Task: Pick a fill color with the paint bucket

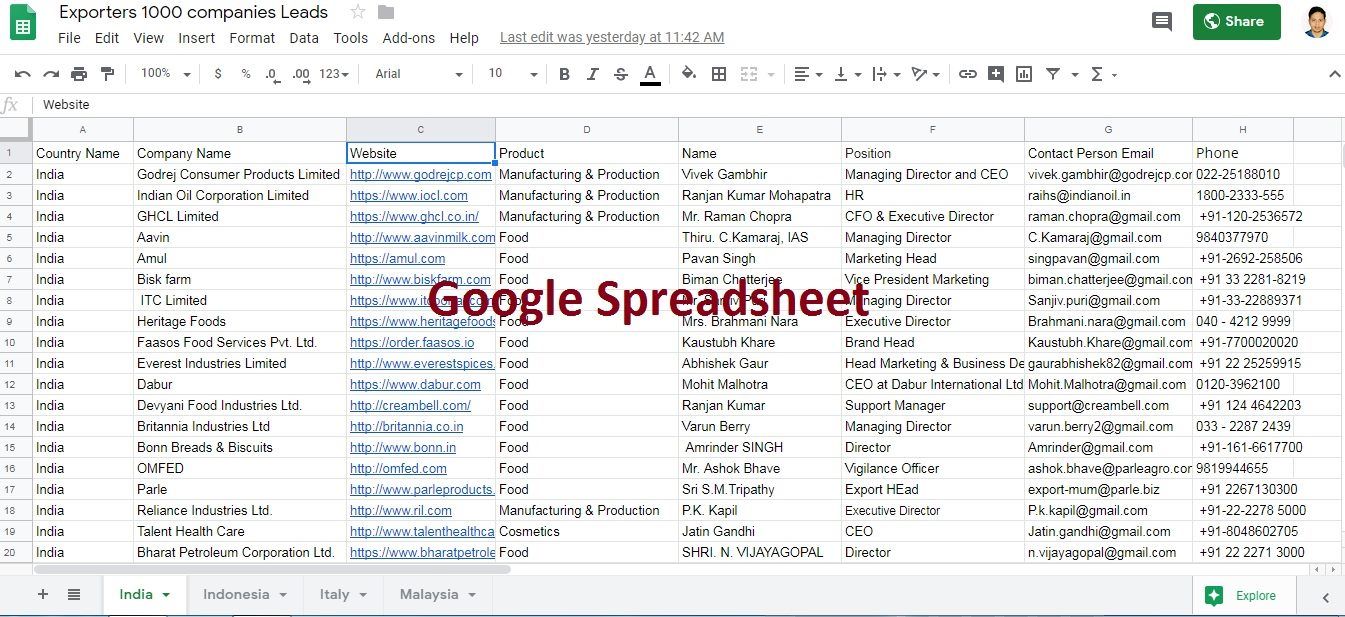Action: click(689, 73)
